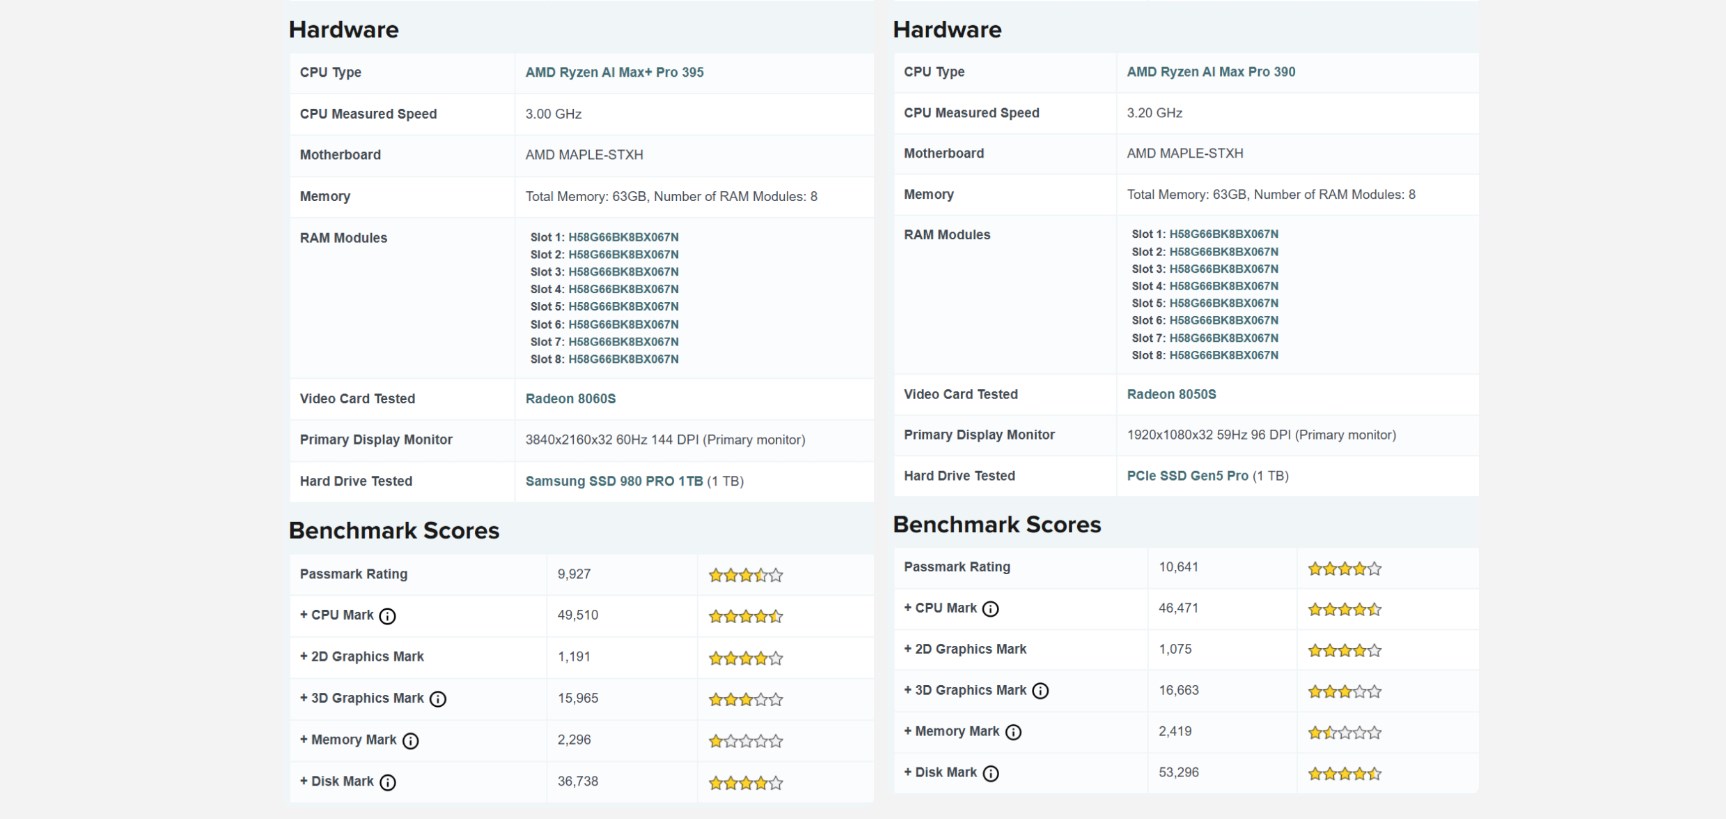Open Samsung SSD 980 PRO 1TB link
Screen dimensions: 1726x819
[614, 481]
